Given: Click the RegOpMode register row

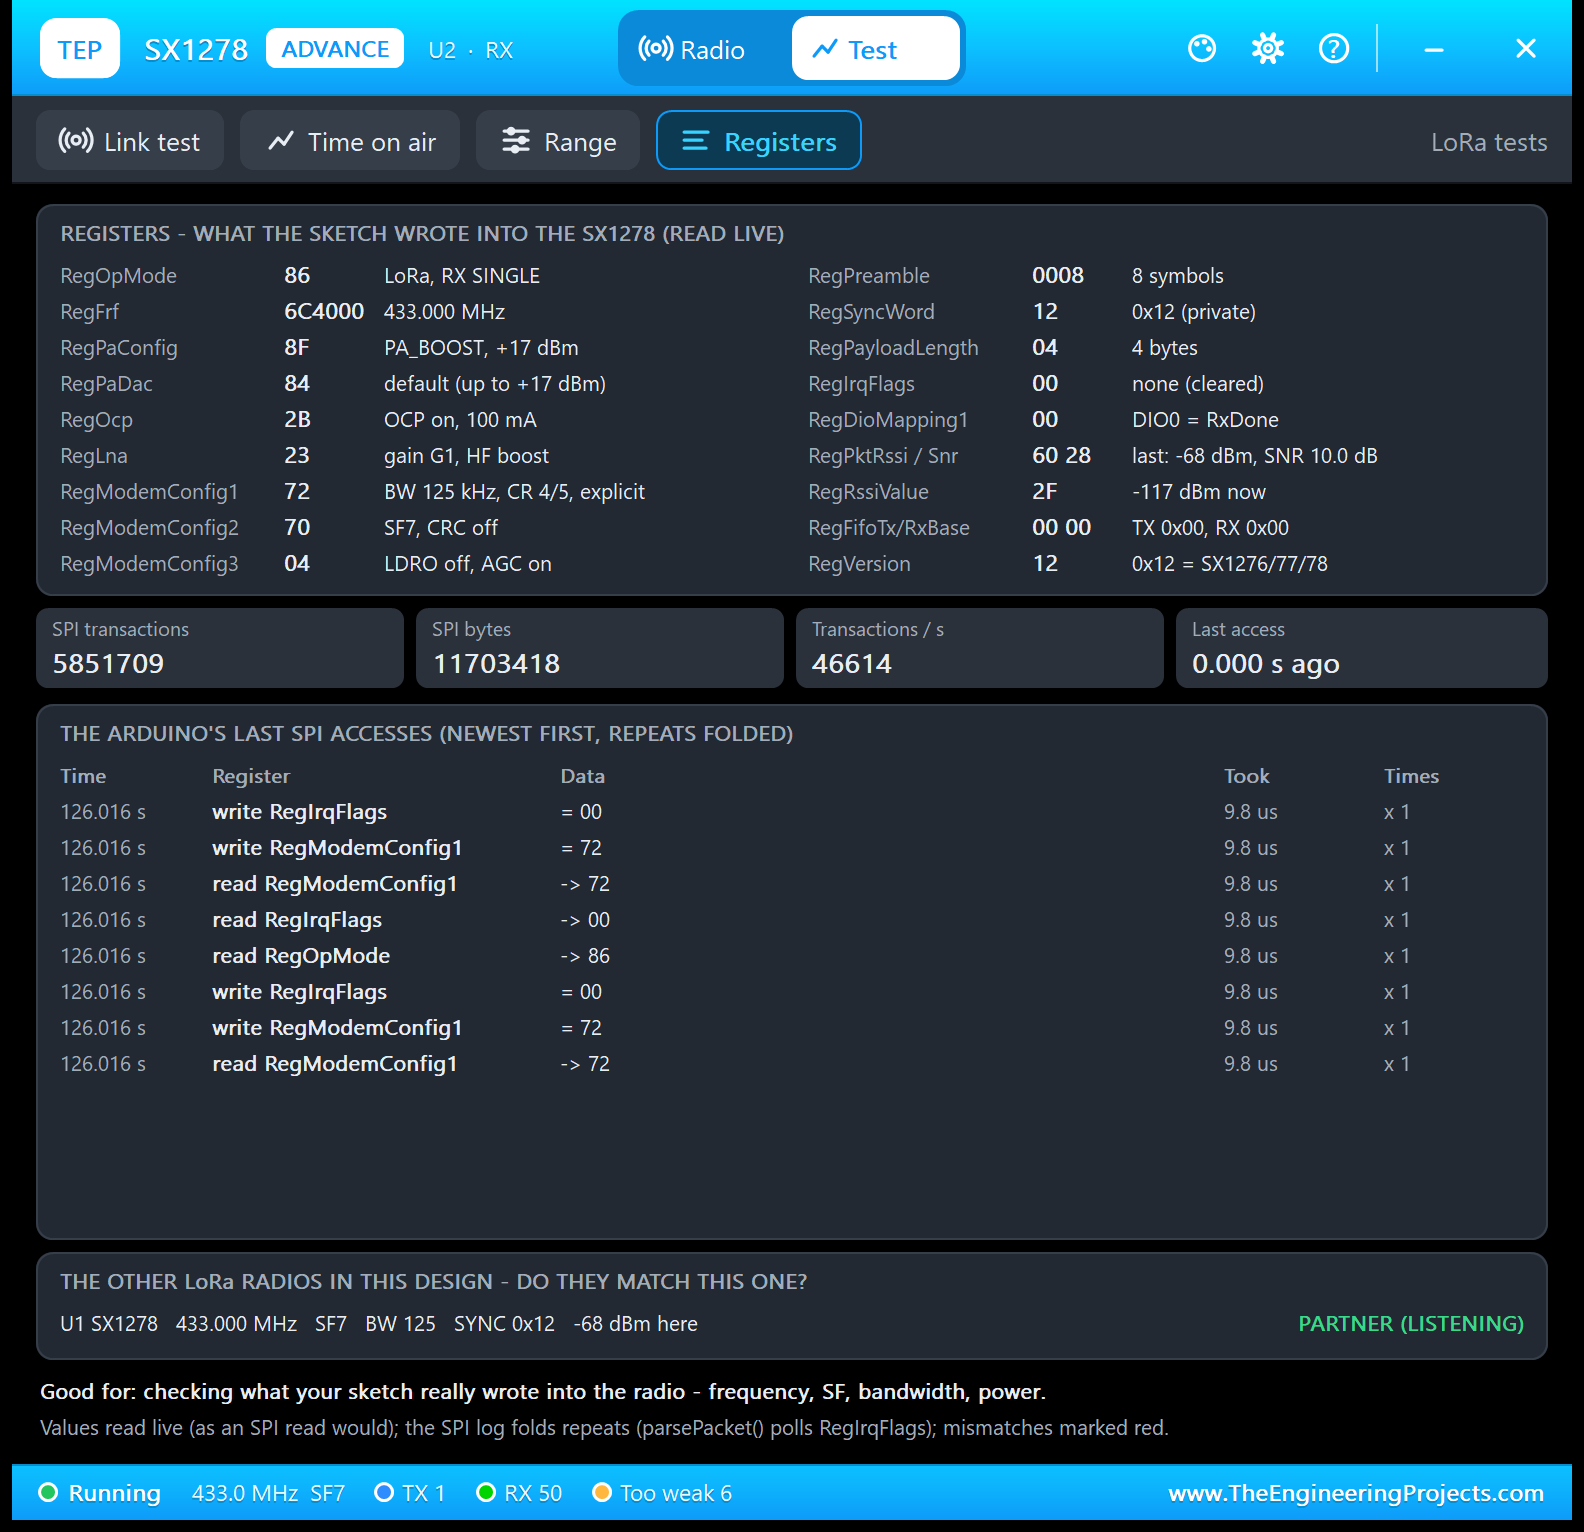Looking at the screenshot, I should pyautogui.click(x=410, y=276).
